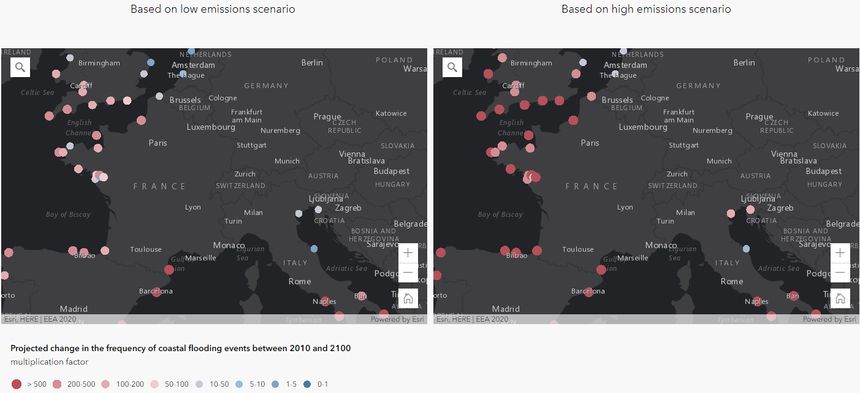The image size is (860, 393).
Task: Select blue dot on Adriatic coast, left map
Action: [314, 248]
